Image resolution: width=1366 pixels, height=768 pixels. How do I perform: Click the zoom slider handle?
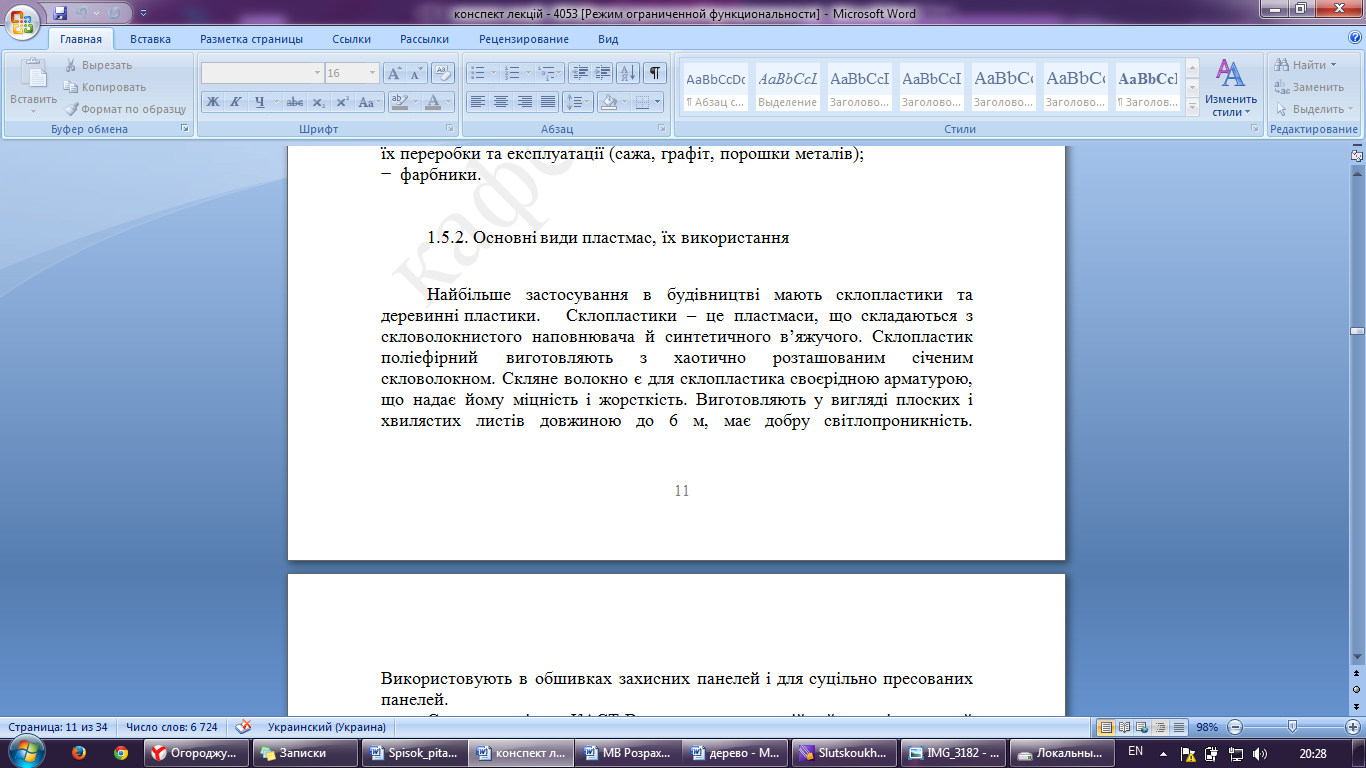pyautogui.click(x=1292, y=727)
